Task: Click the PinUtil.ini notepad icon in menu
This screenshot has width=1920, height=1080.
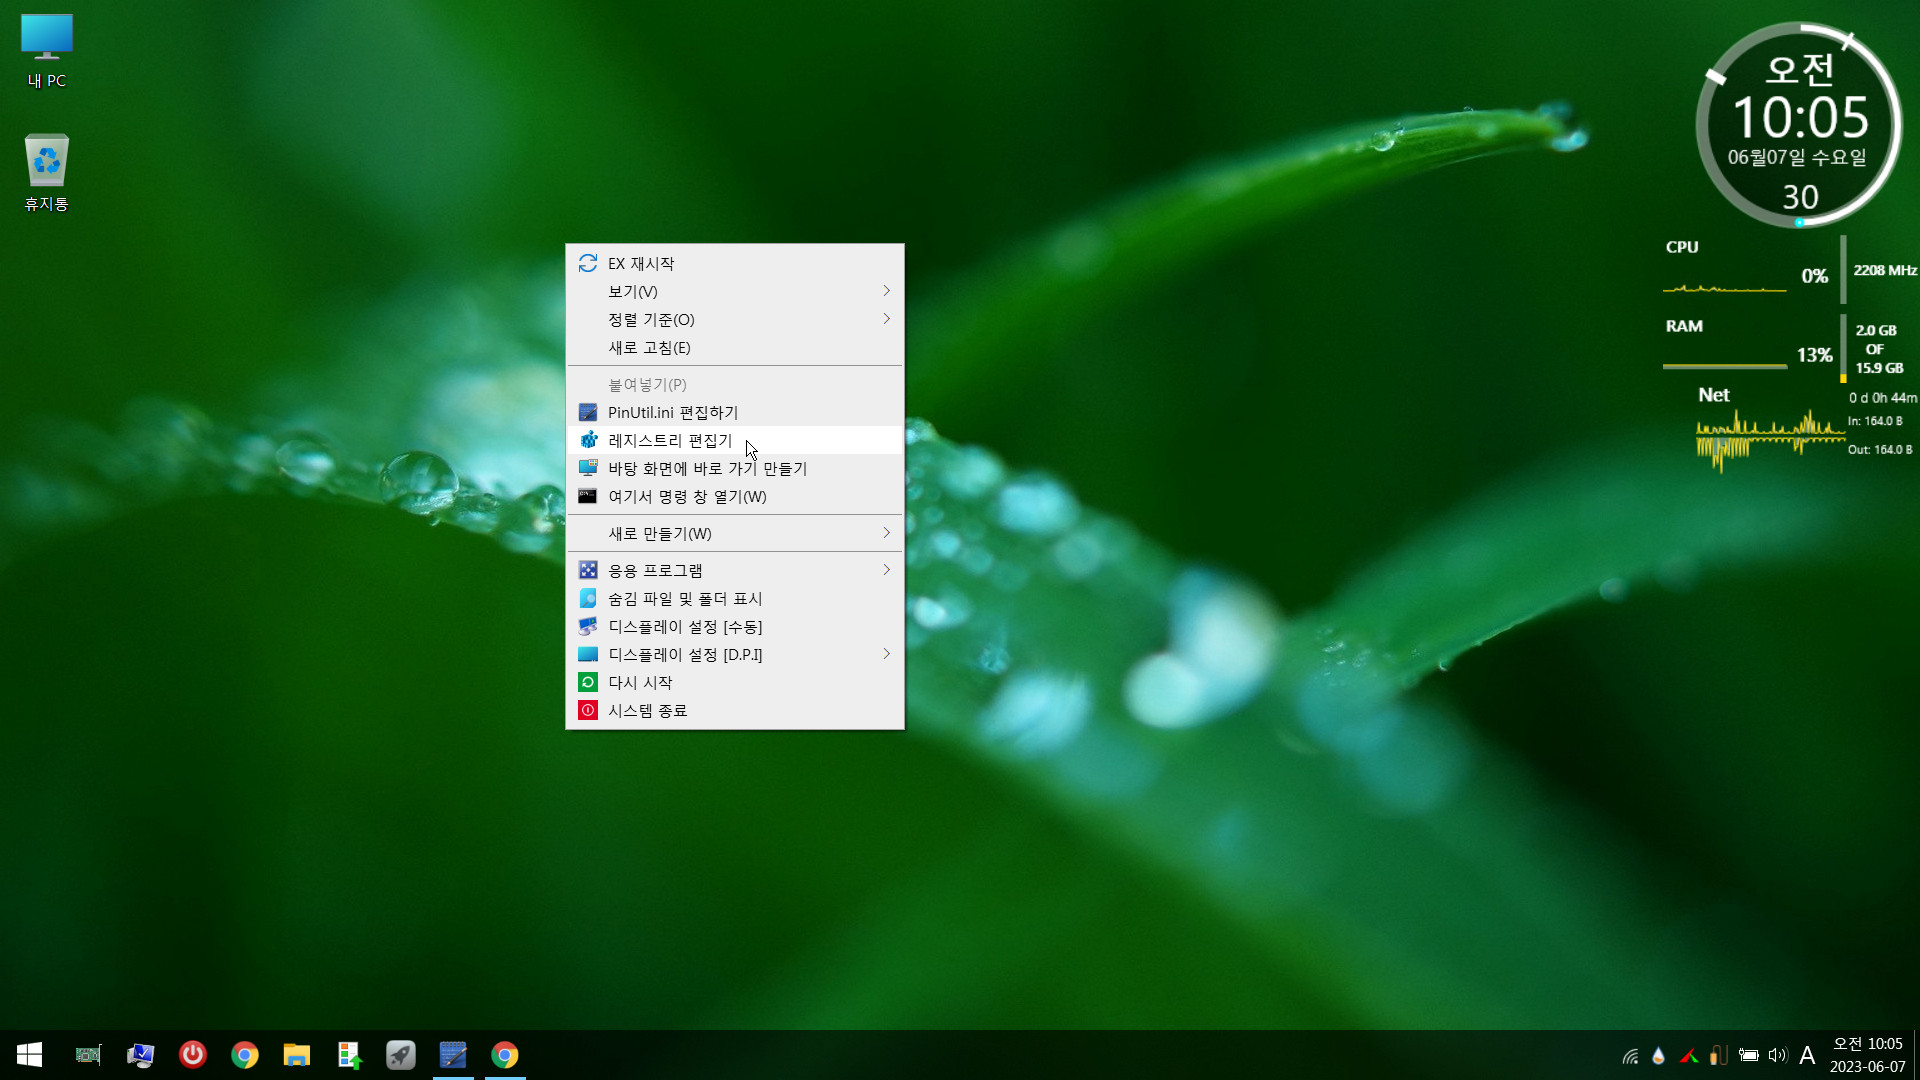Action: click(588, 412)
